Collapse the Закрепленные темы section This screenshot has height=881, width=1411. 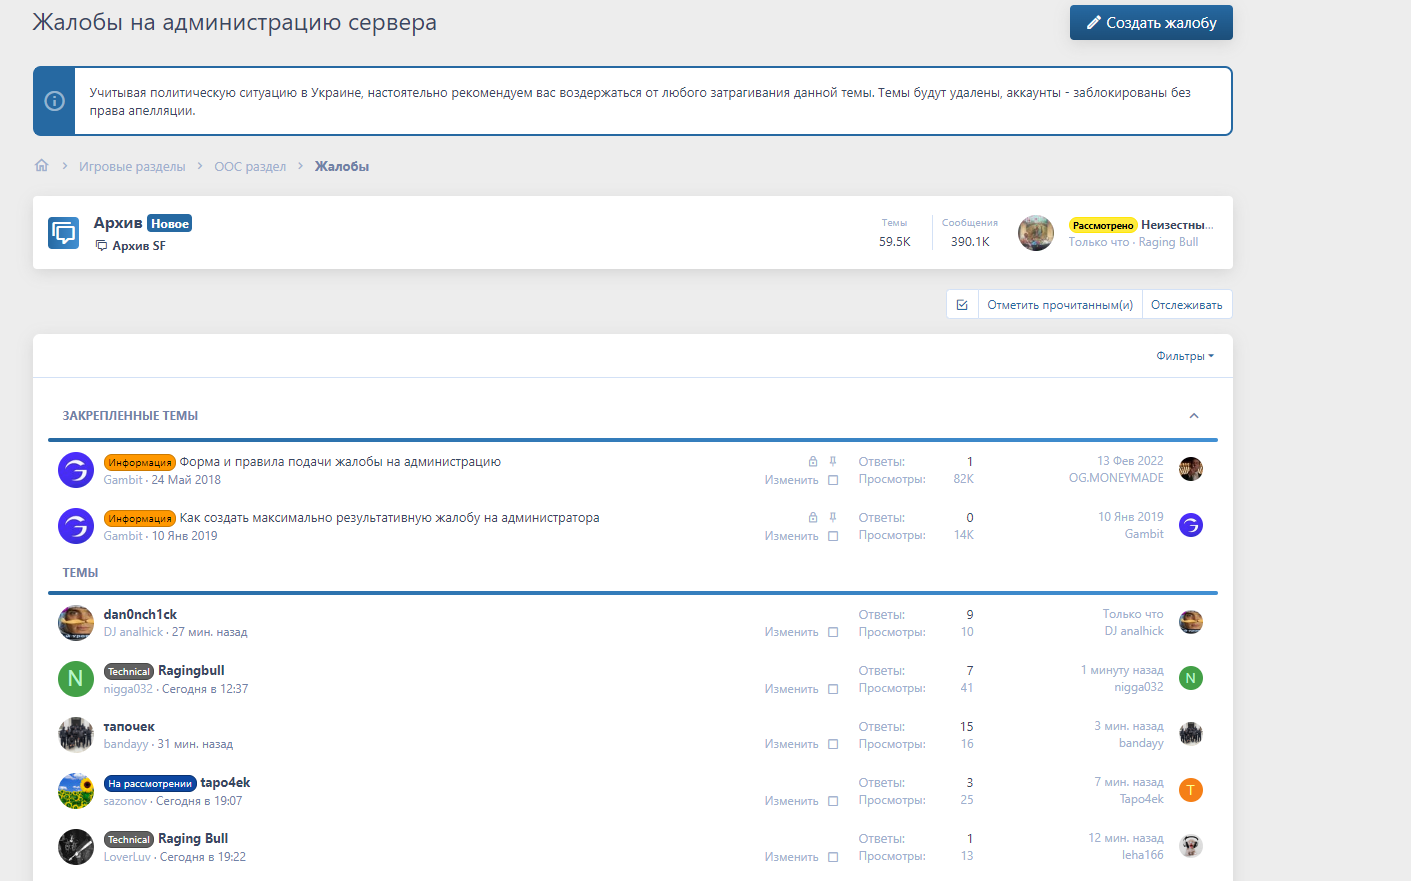click(x=1193, y=416)
